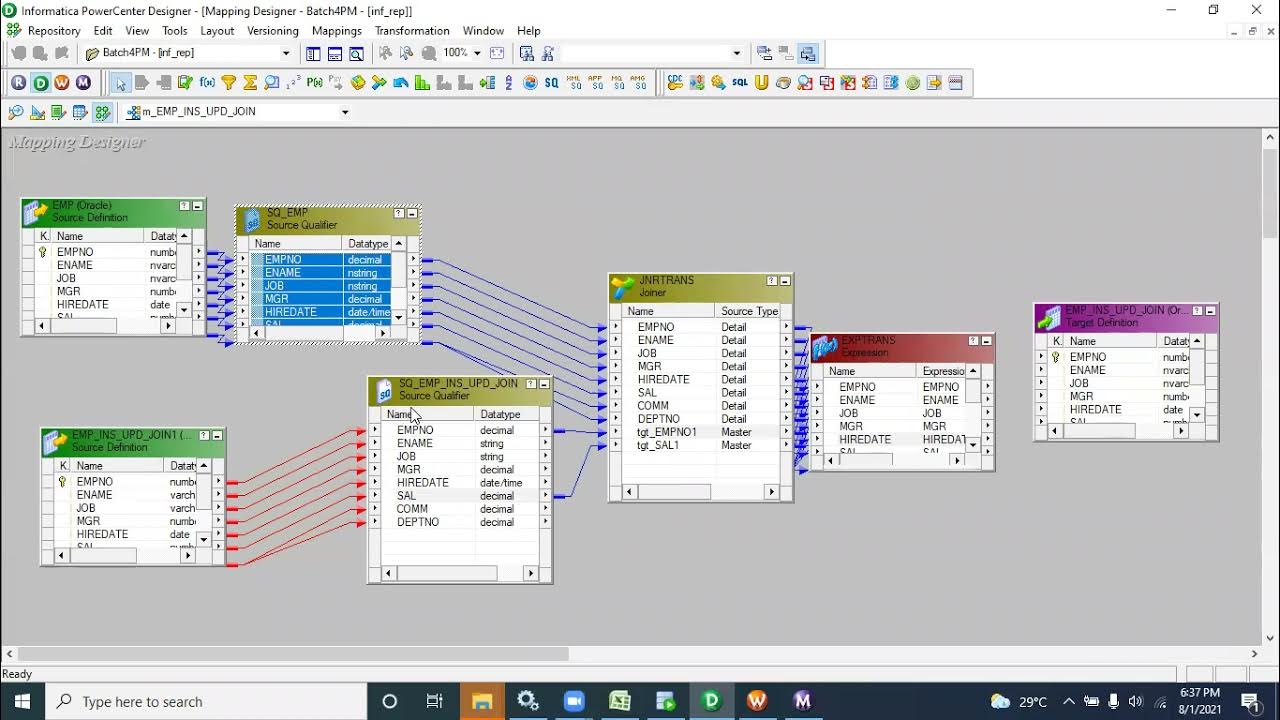Open Workflow Monitor with the M icon

click(83, 83)
